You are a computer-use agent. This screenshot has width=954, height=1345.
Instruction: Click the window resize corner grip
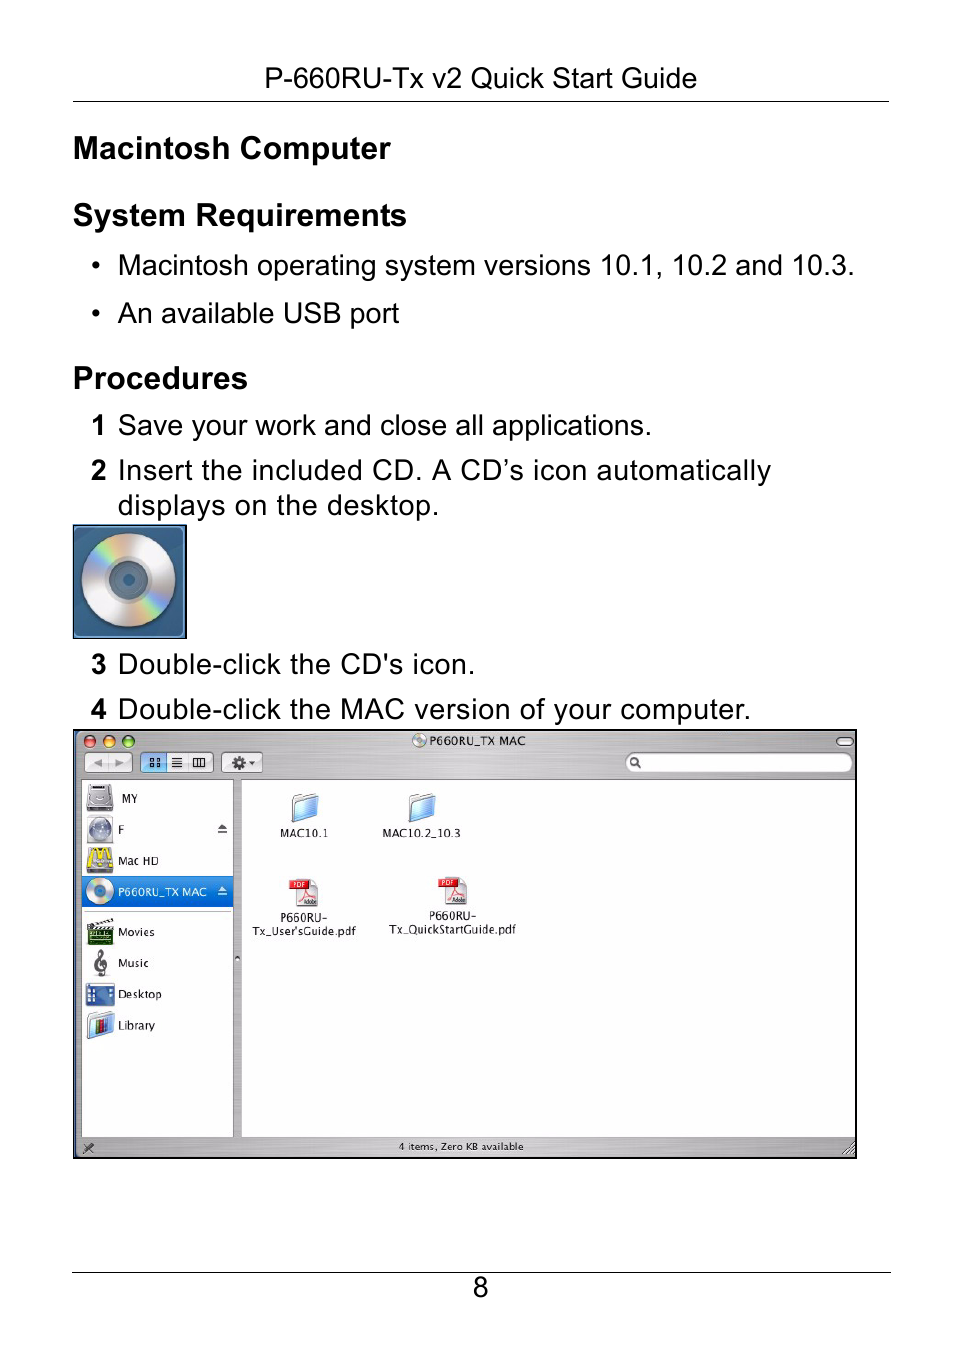[848, 1148]
